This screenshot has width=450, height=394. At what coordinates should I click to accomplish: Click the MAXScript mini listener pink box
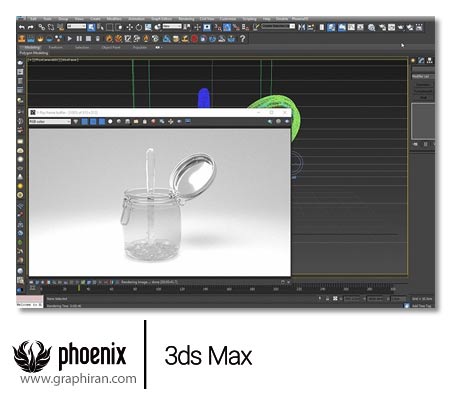(x=30, y=299)
